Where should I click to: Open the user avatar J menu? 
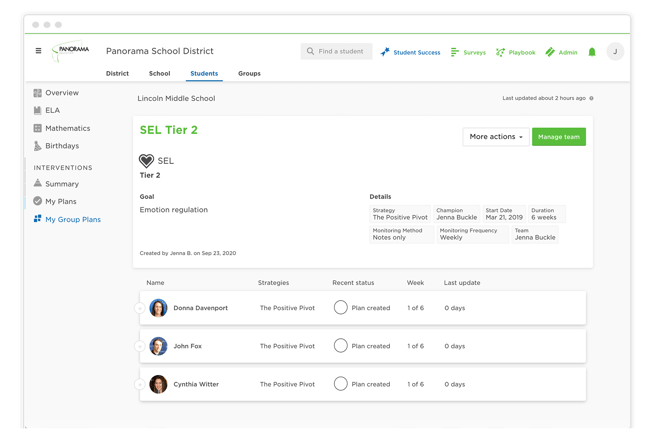tap(615, 51)
